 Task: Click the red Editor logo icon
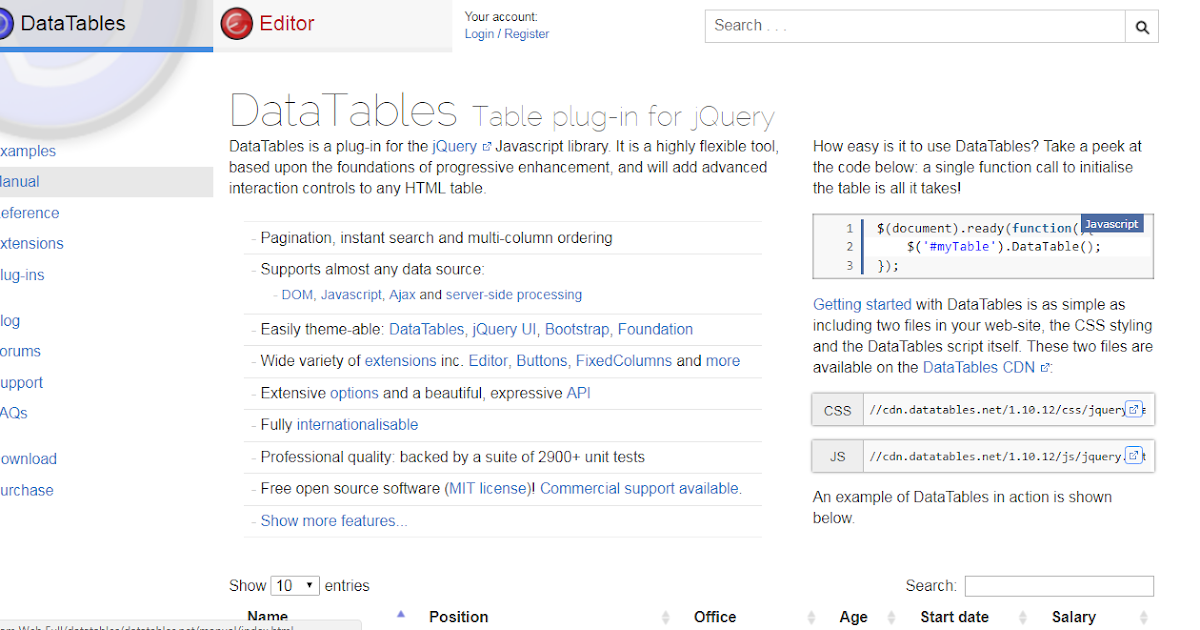237,24
